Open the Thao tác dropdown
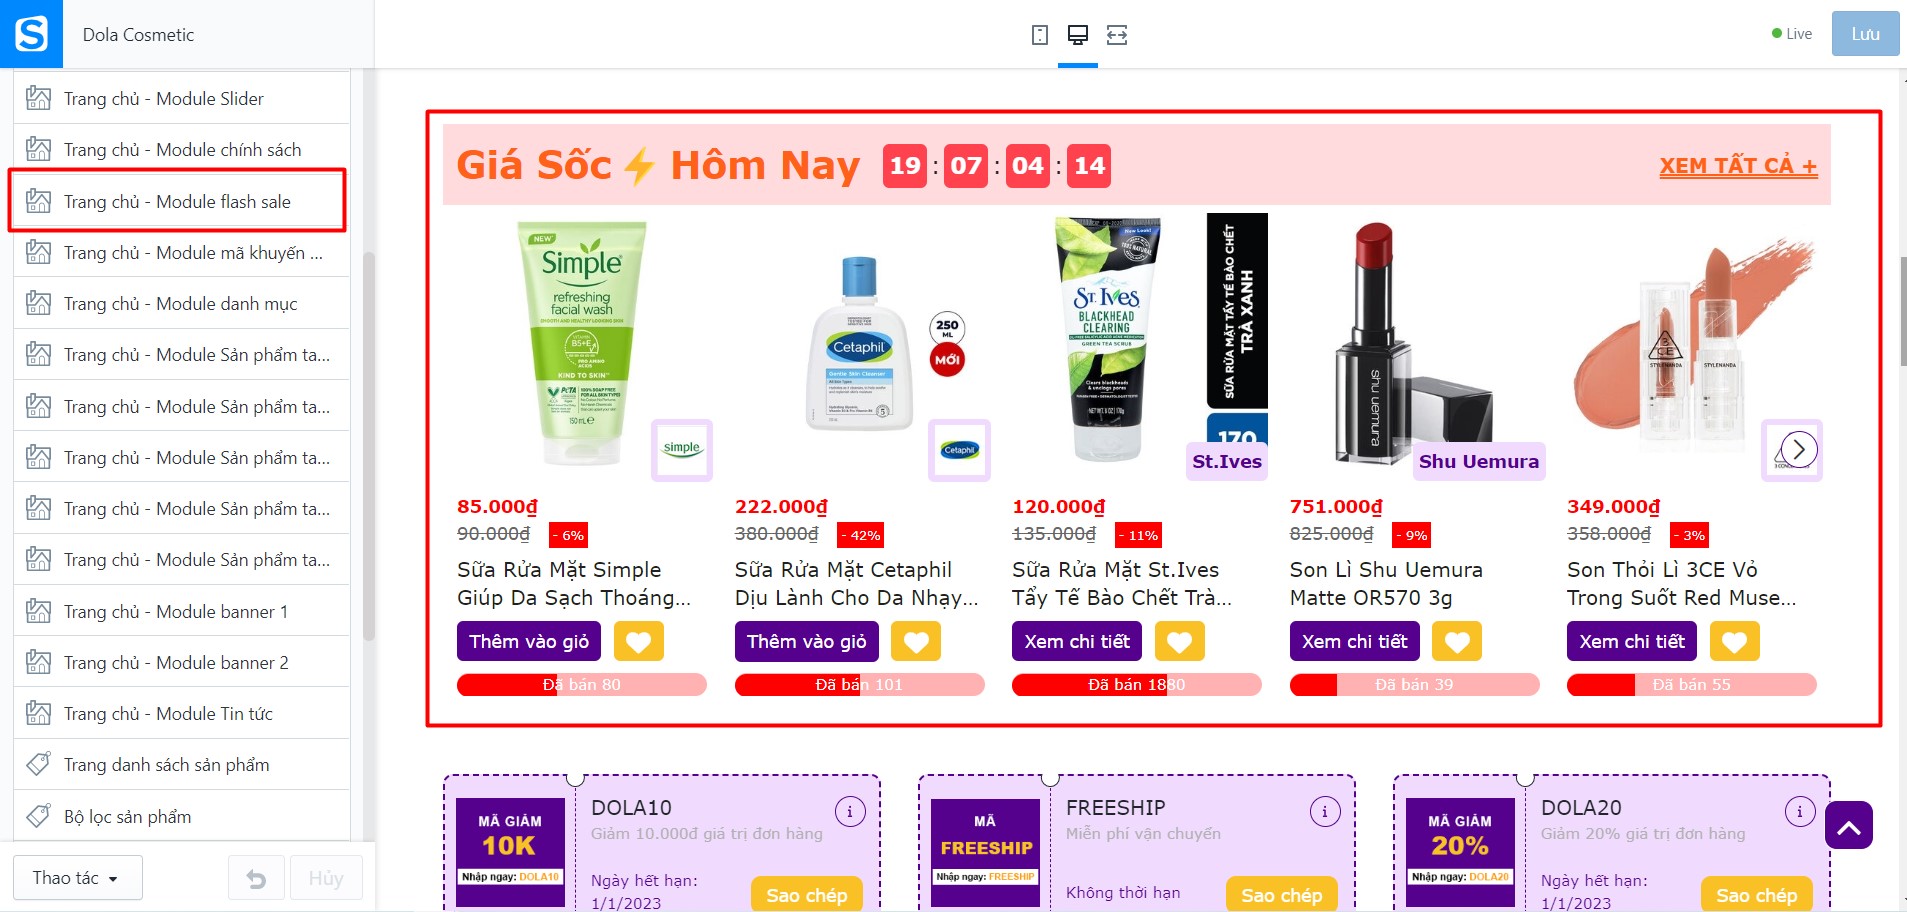1907x912 pixels. coord(77,878)
